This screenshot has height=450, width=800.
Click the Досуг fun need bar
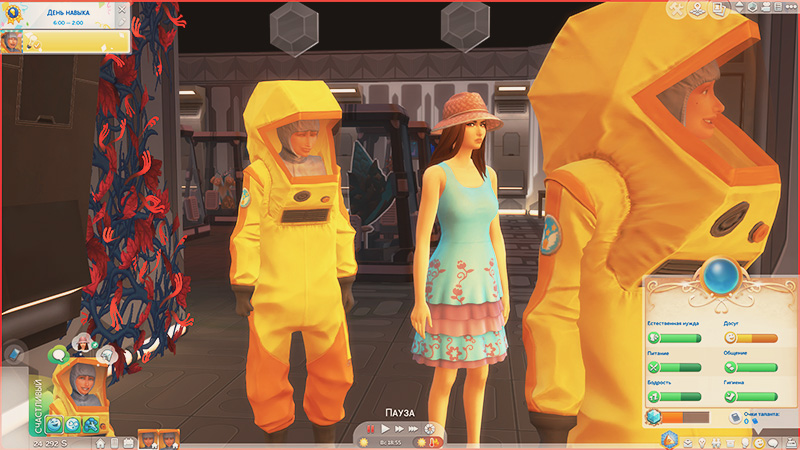(x=751, y=338)
